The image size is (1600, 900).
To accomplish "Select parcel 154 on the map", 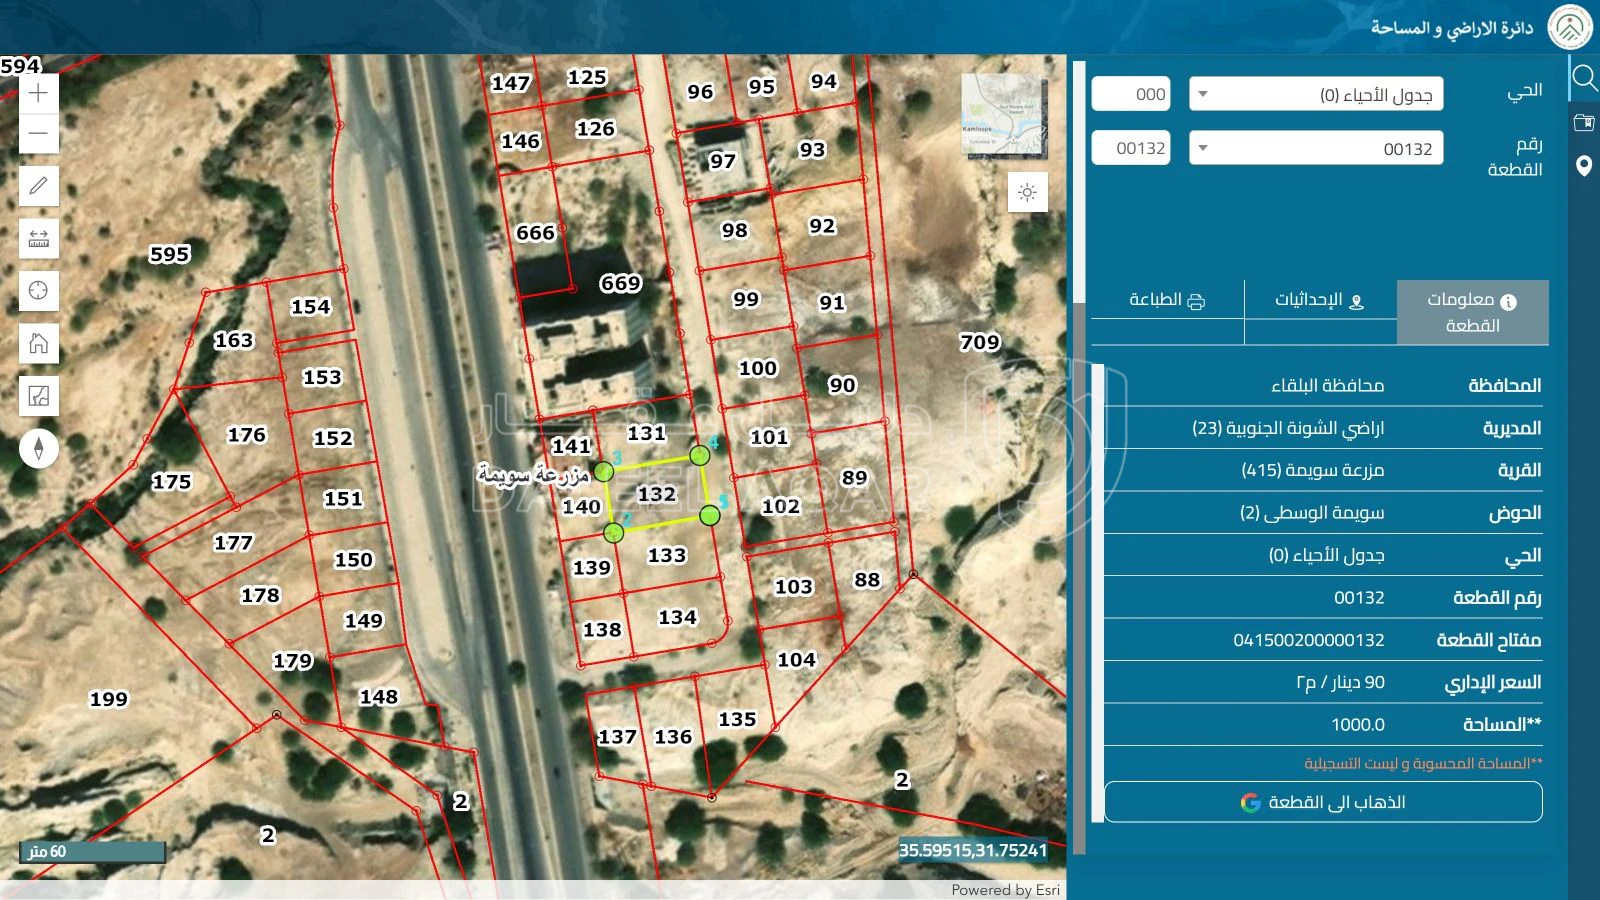I will pos(310,307).
